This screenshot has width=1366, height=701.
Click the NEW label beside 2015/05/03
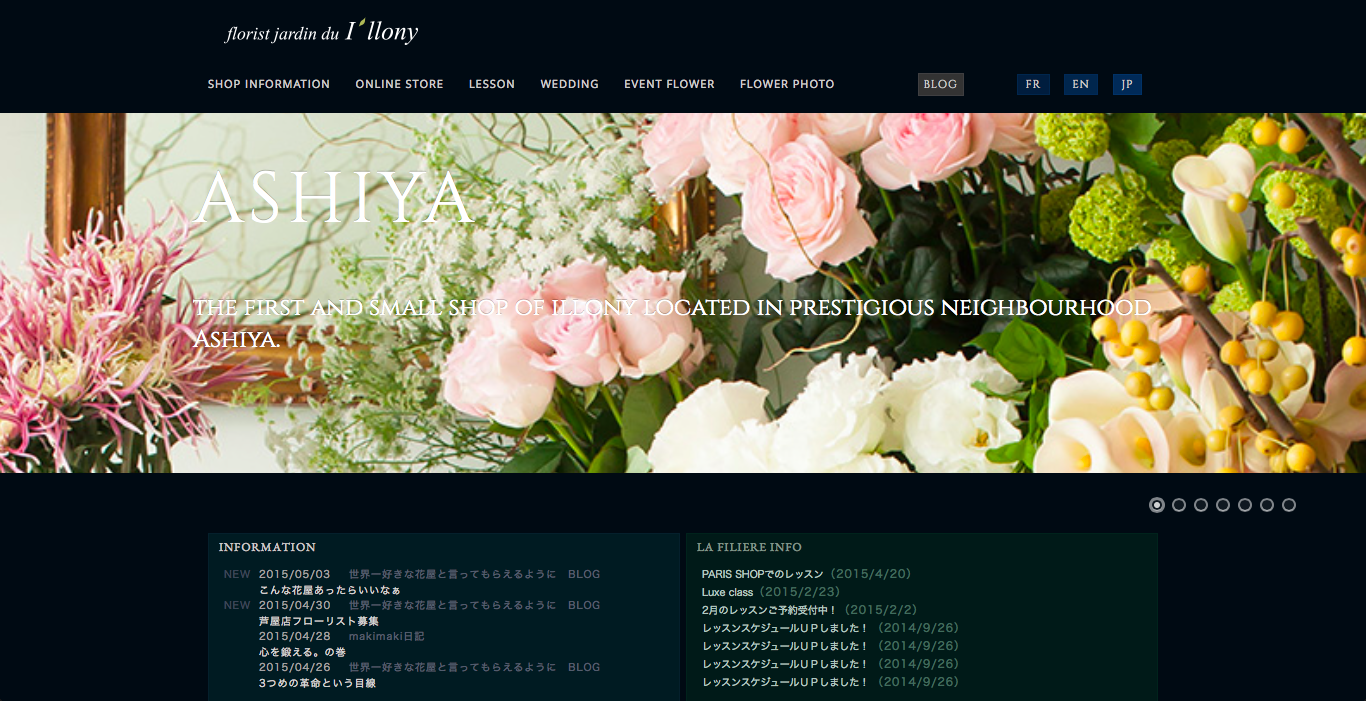point(237,574)
